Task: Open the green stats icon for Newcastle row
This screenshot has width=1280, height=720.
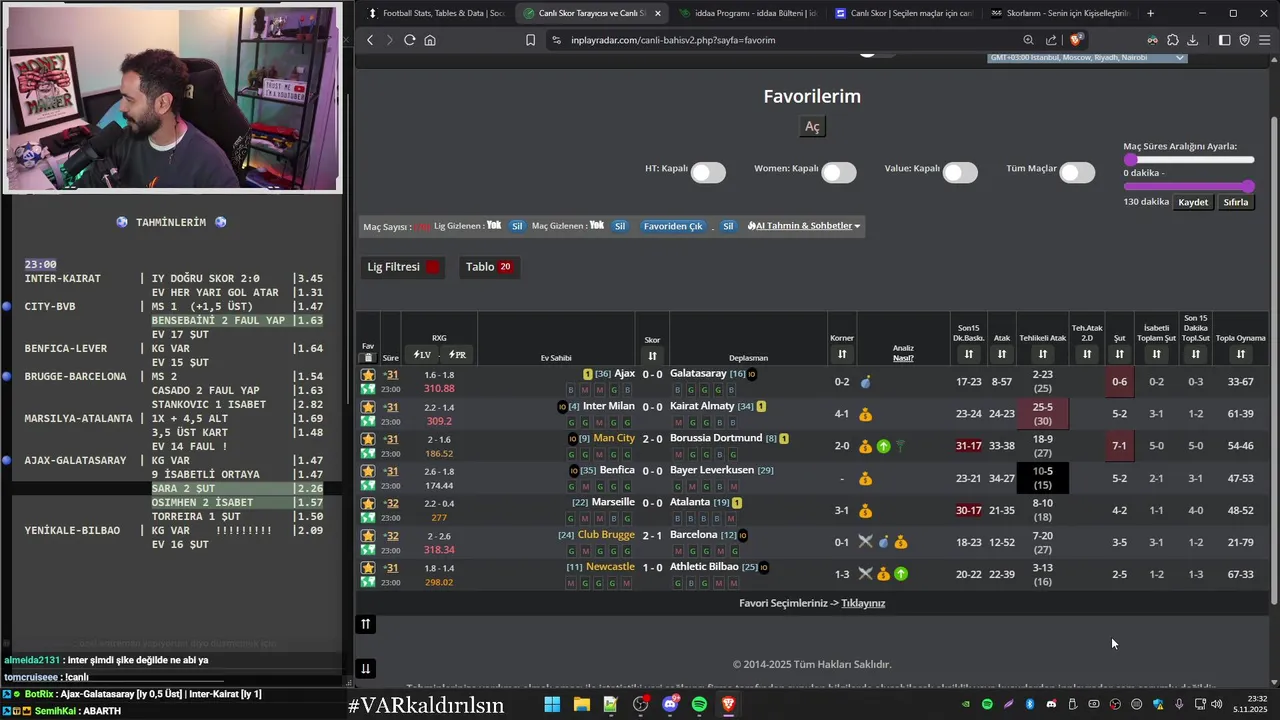Action: (368, 582)
